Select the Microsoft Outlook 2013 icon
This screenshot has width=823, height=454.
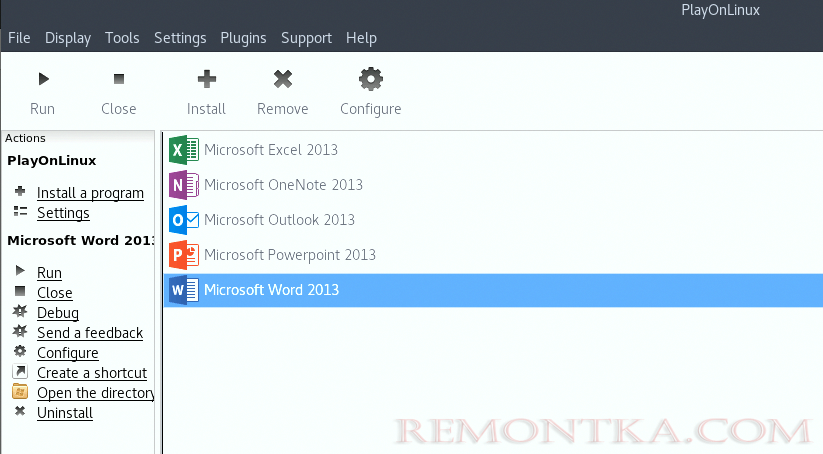coord(184,220)
